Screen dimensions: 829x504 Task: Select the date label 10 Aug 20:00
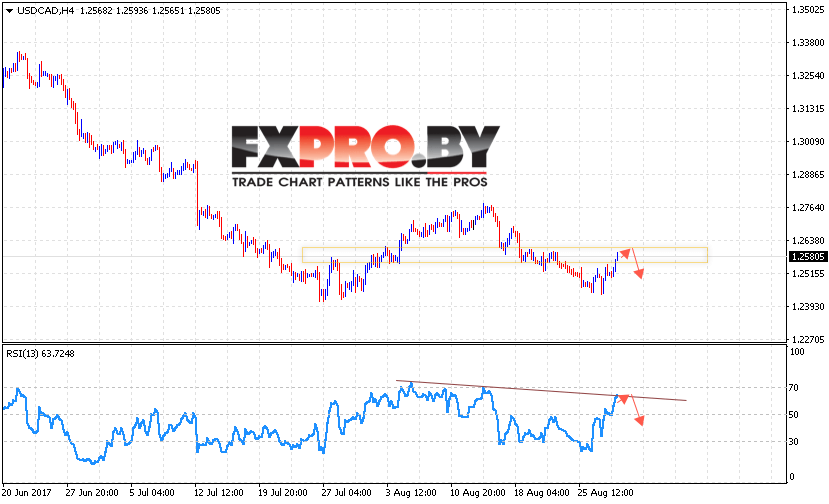(x=478, y=492)
